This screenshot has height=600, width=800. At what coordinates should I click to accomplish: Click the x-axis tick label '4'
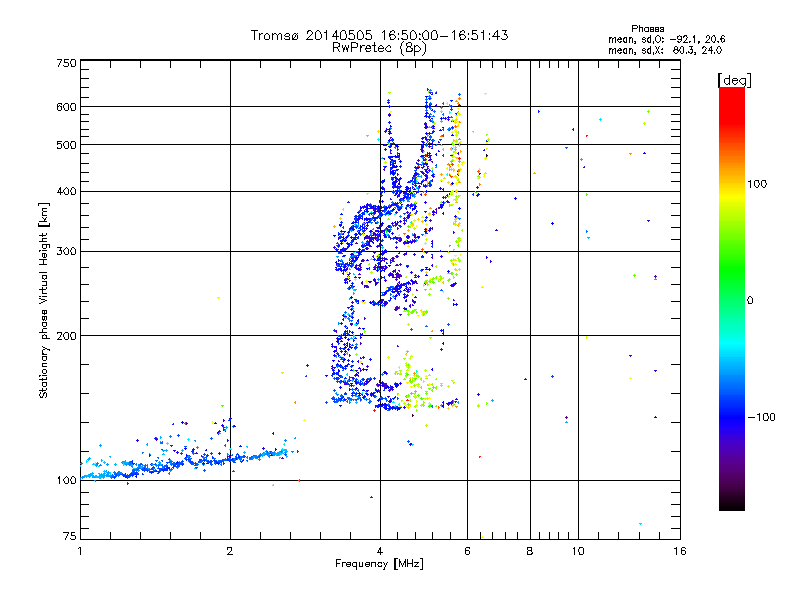click(380, 551)
